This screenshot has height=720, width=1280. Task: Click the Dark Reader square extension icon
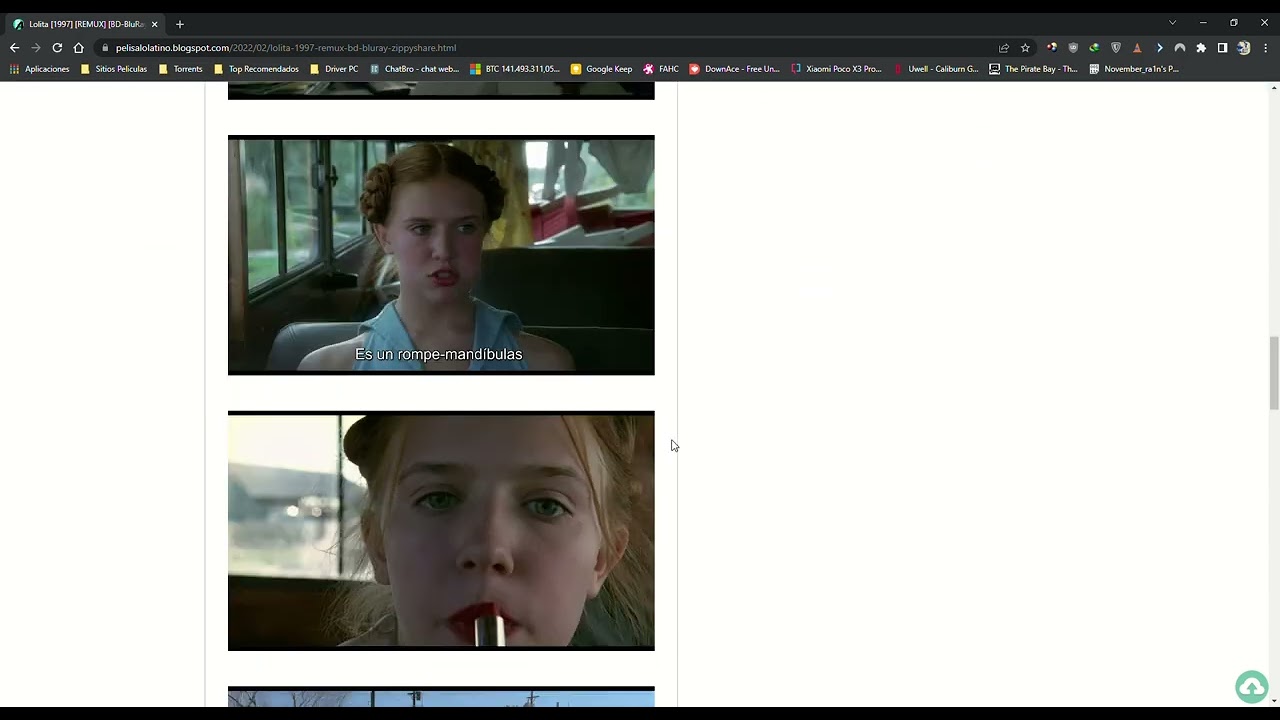tap(1222, 47)
